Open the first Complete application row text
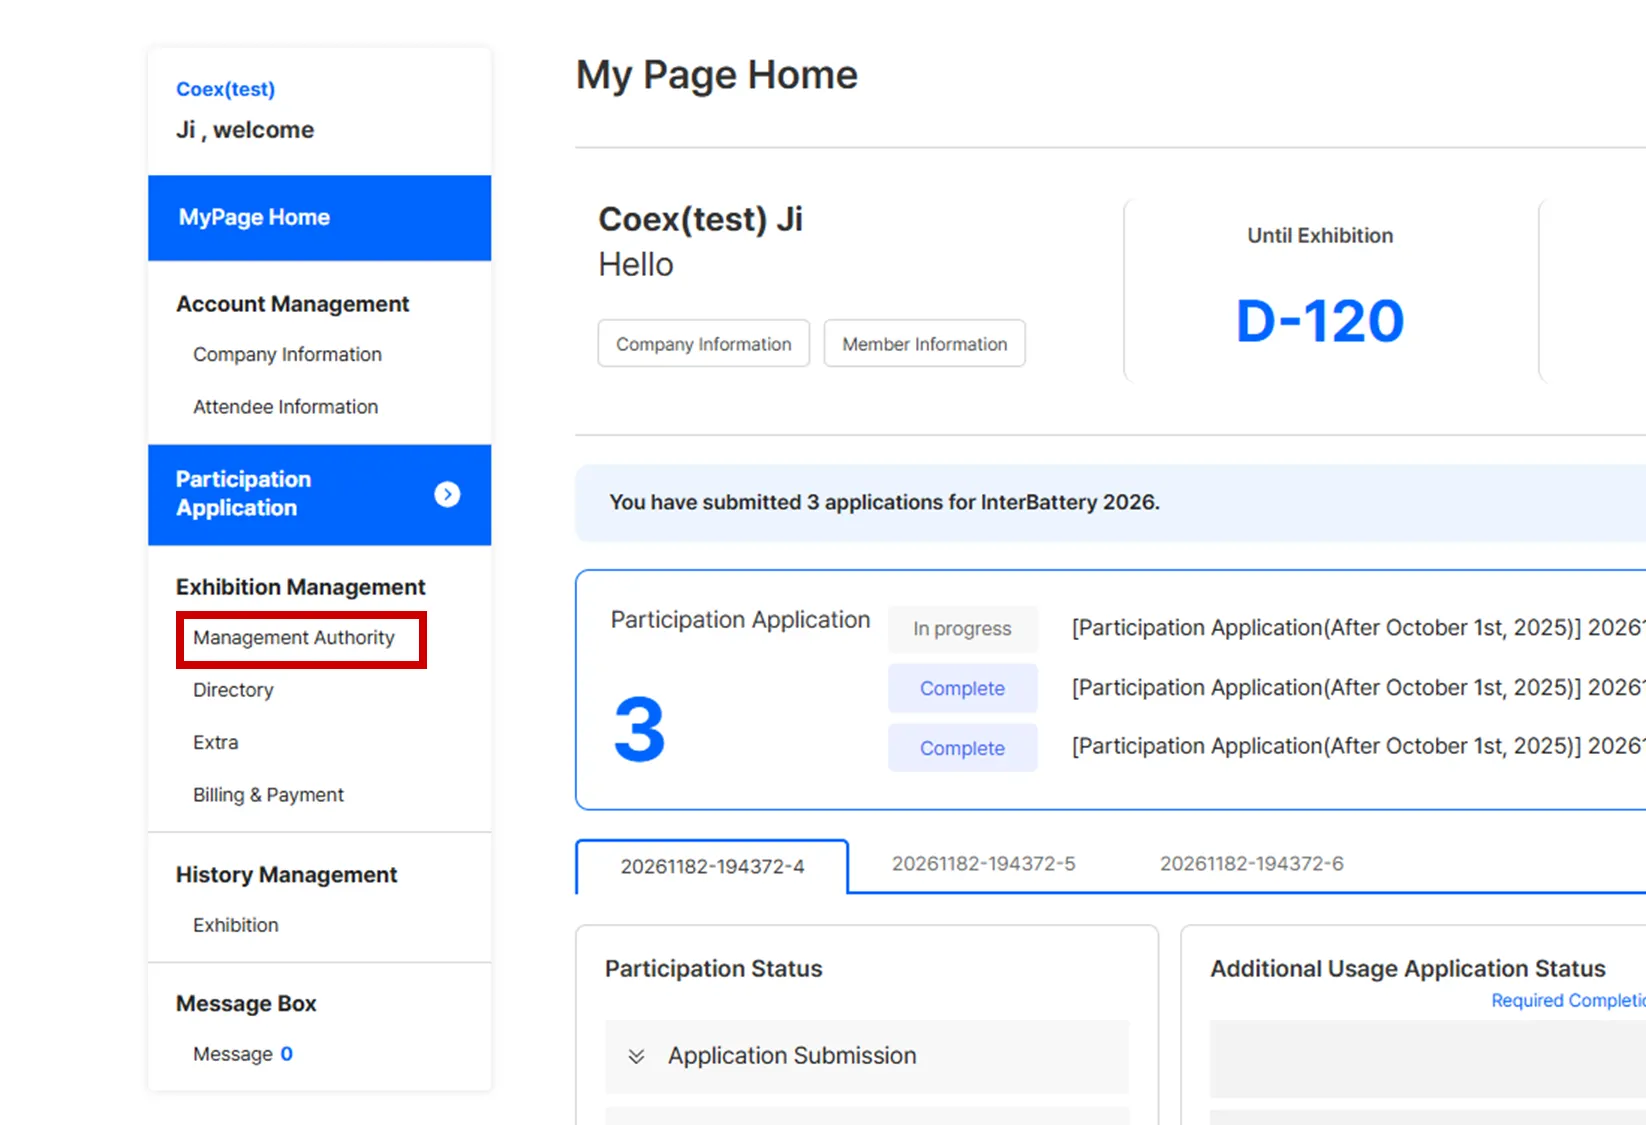The height and width of the screenshot is (1125, 1646). 1358,688
